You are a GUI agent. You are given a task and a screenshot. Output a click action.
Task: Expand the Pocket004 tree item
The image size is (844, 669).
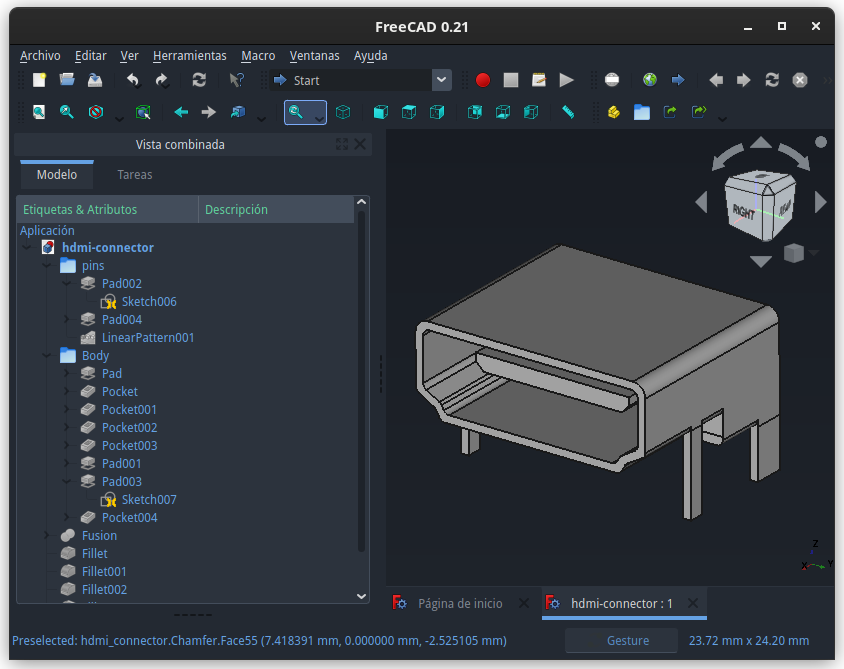[67, 518]
